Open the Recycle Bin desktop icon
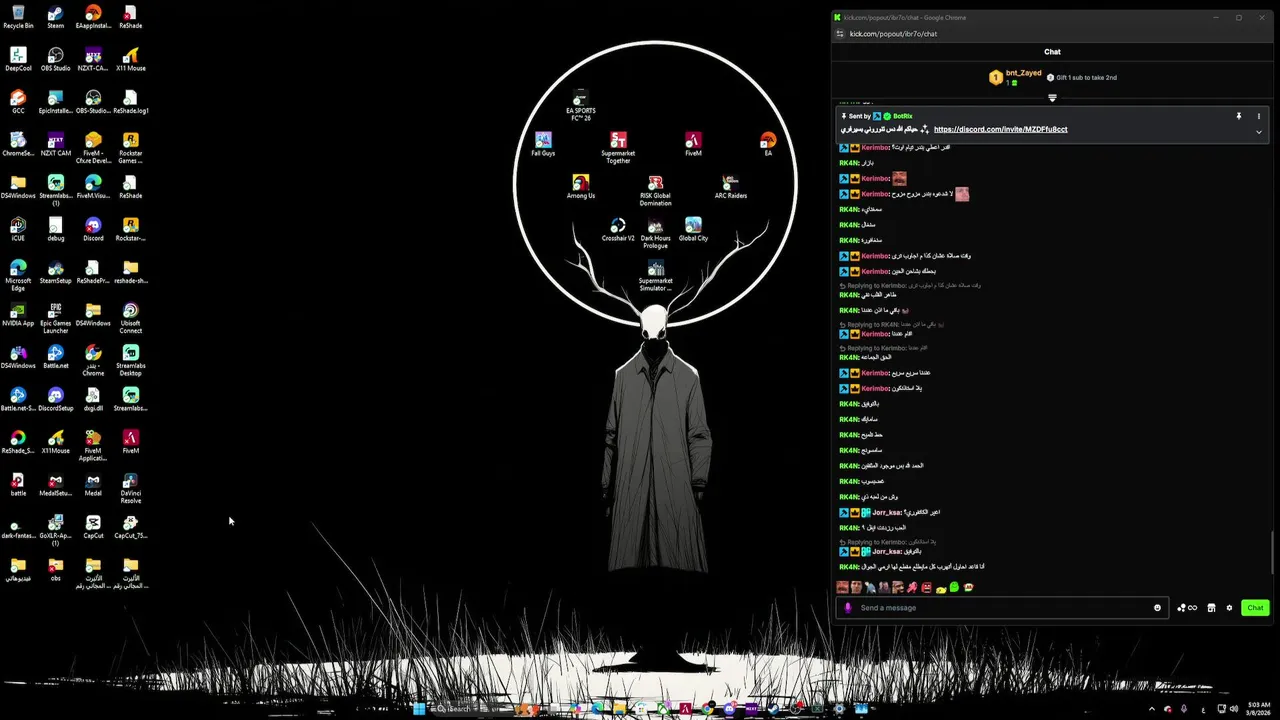The width and height of the screenshot is (1280, 720). pyautogui.click(x=18, y=17)
